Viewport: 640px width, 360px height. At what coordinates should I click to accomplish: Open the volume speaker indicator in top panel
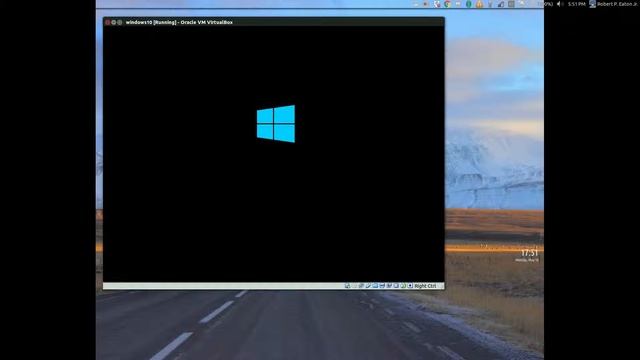click(560, 4)
